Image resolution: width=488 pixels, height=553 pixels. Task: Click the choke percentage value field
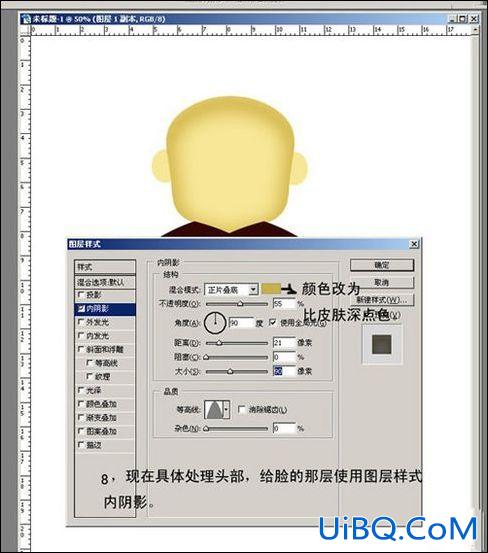(x=284, y=357)
